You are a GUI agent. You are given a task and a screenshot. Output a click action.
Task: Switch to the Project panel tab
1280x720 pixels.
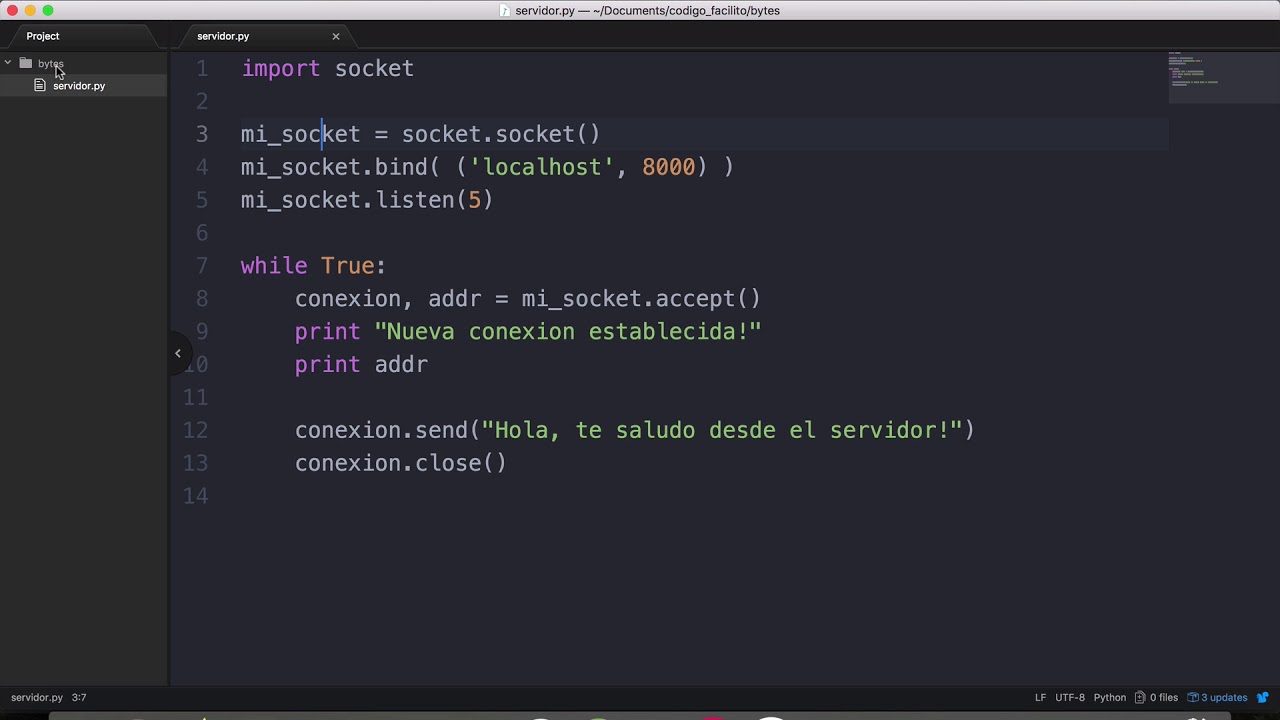[43, 36]
